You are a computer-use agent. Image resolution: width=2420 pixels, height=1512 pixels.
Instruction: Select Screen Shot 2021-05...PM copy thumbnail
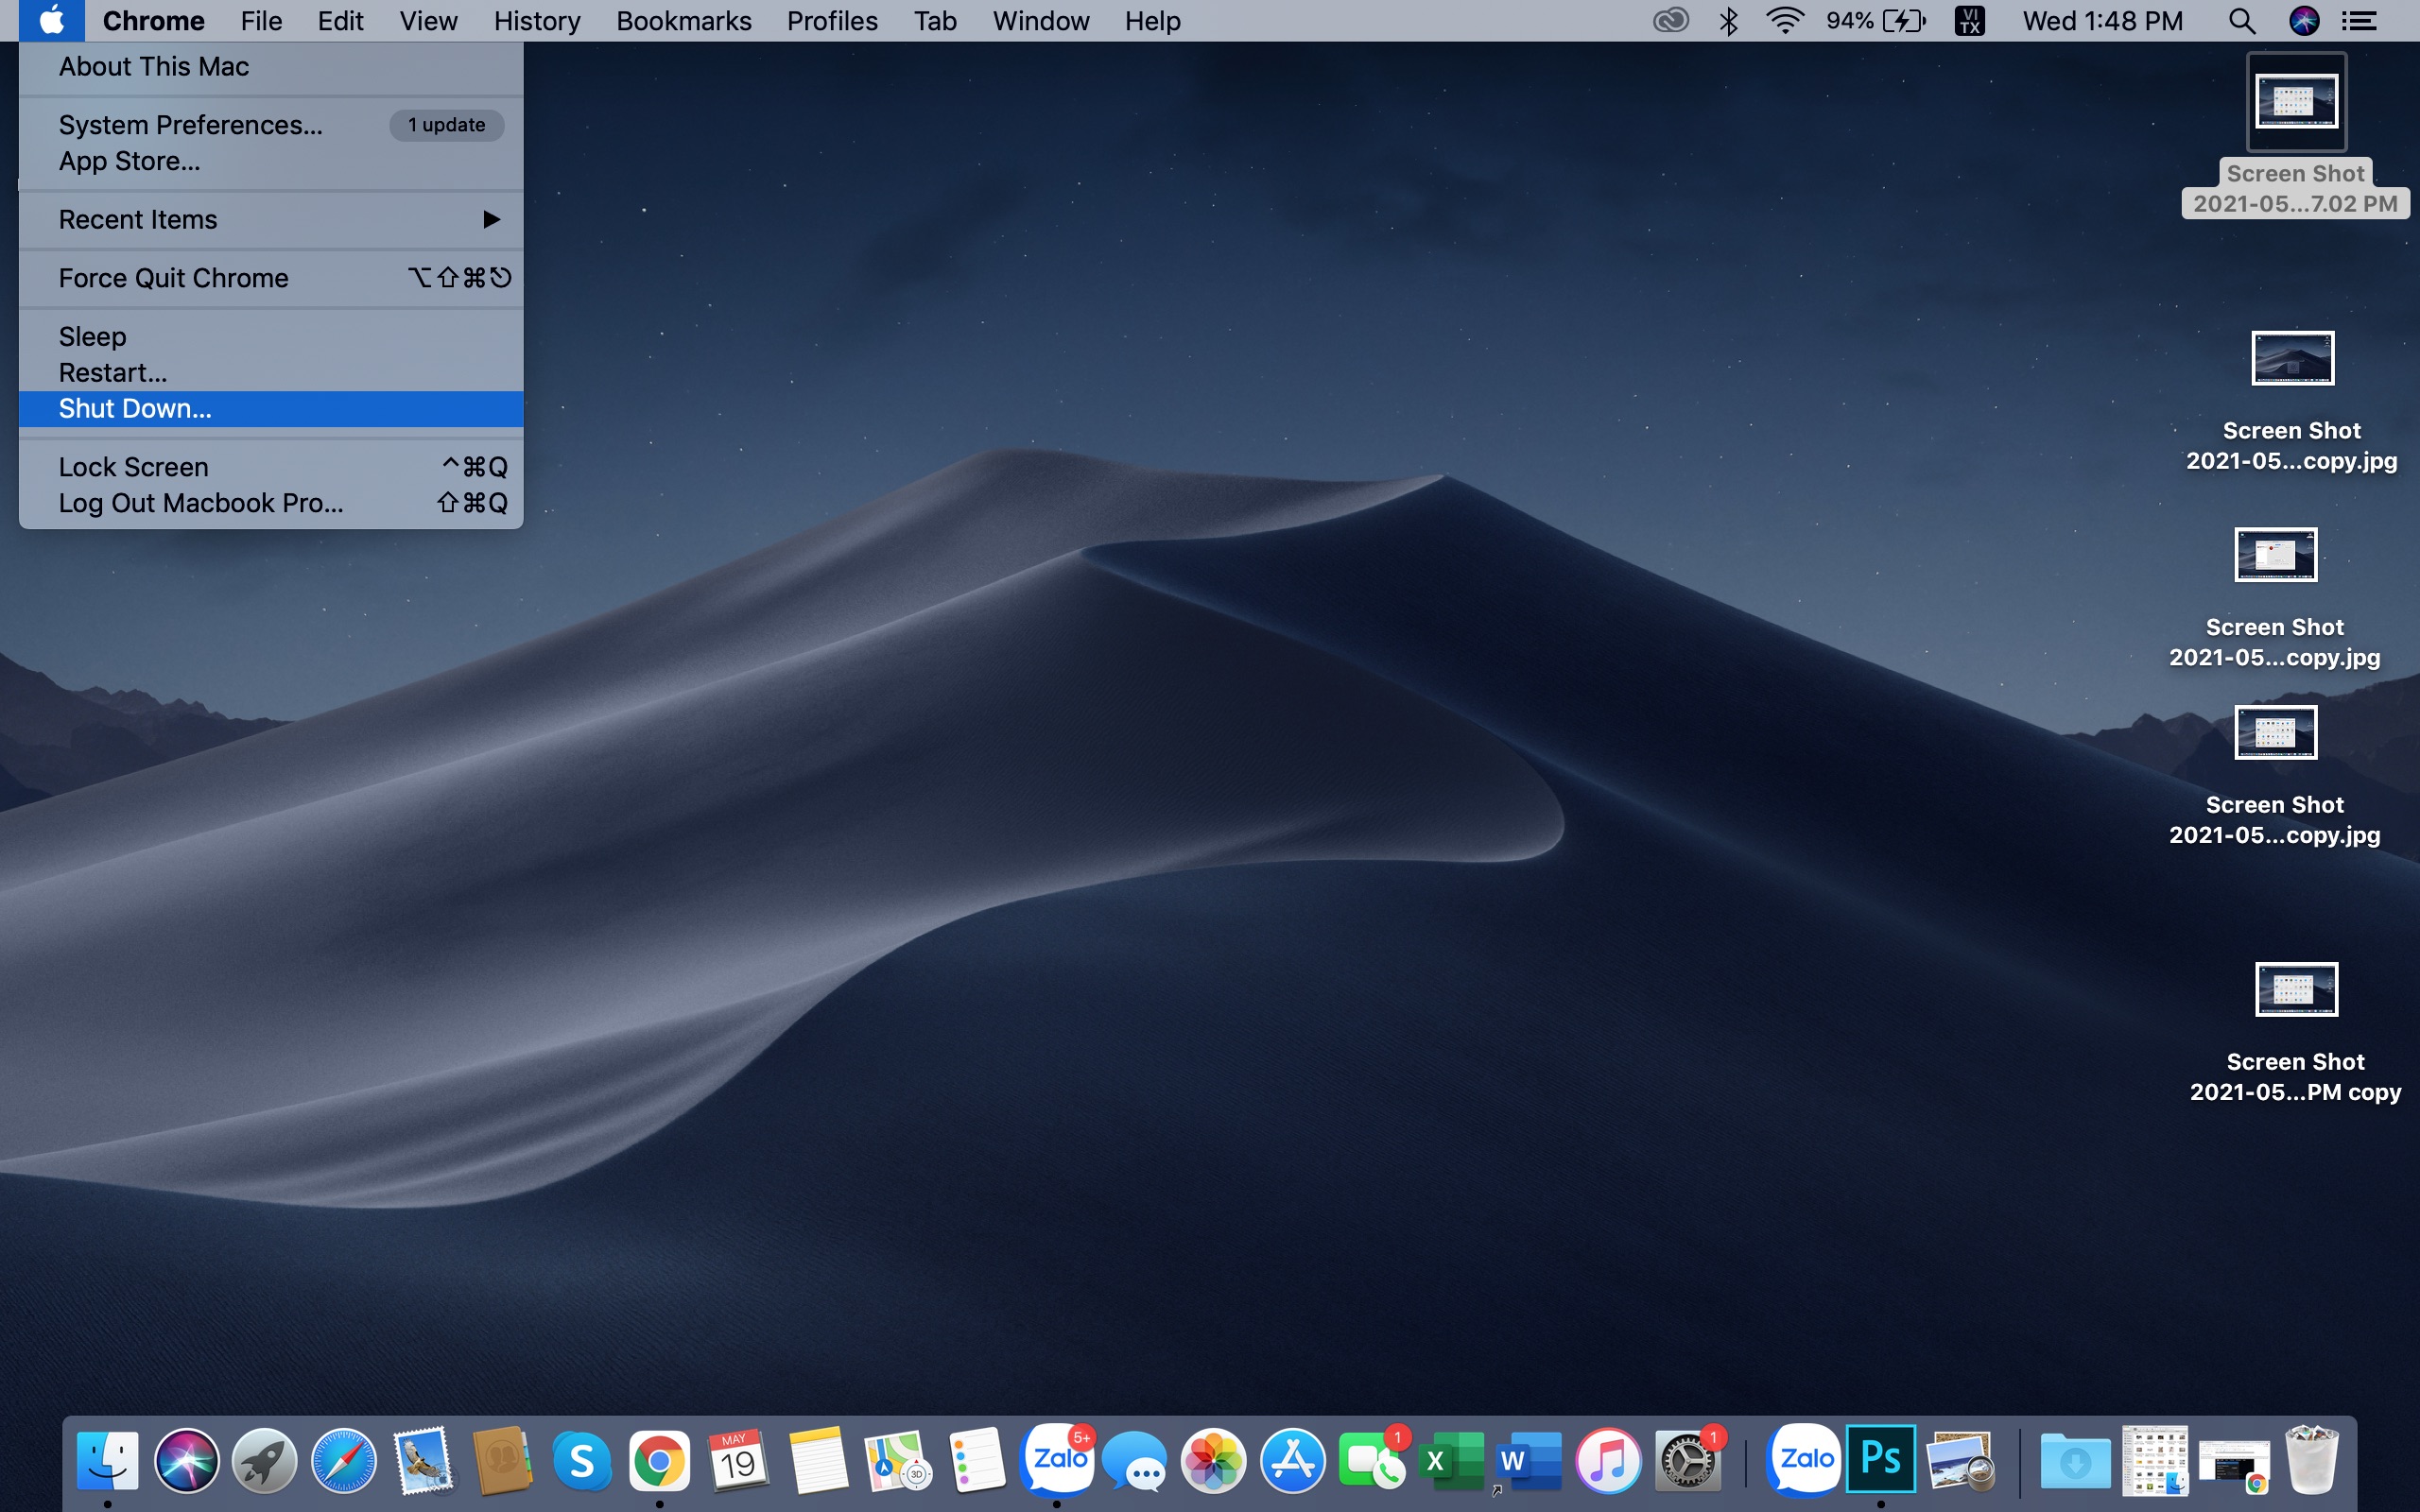click(2295, 990)
